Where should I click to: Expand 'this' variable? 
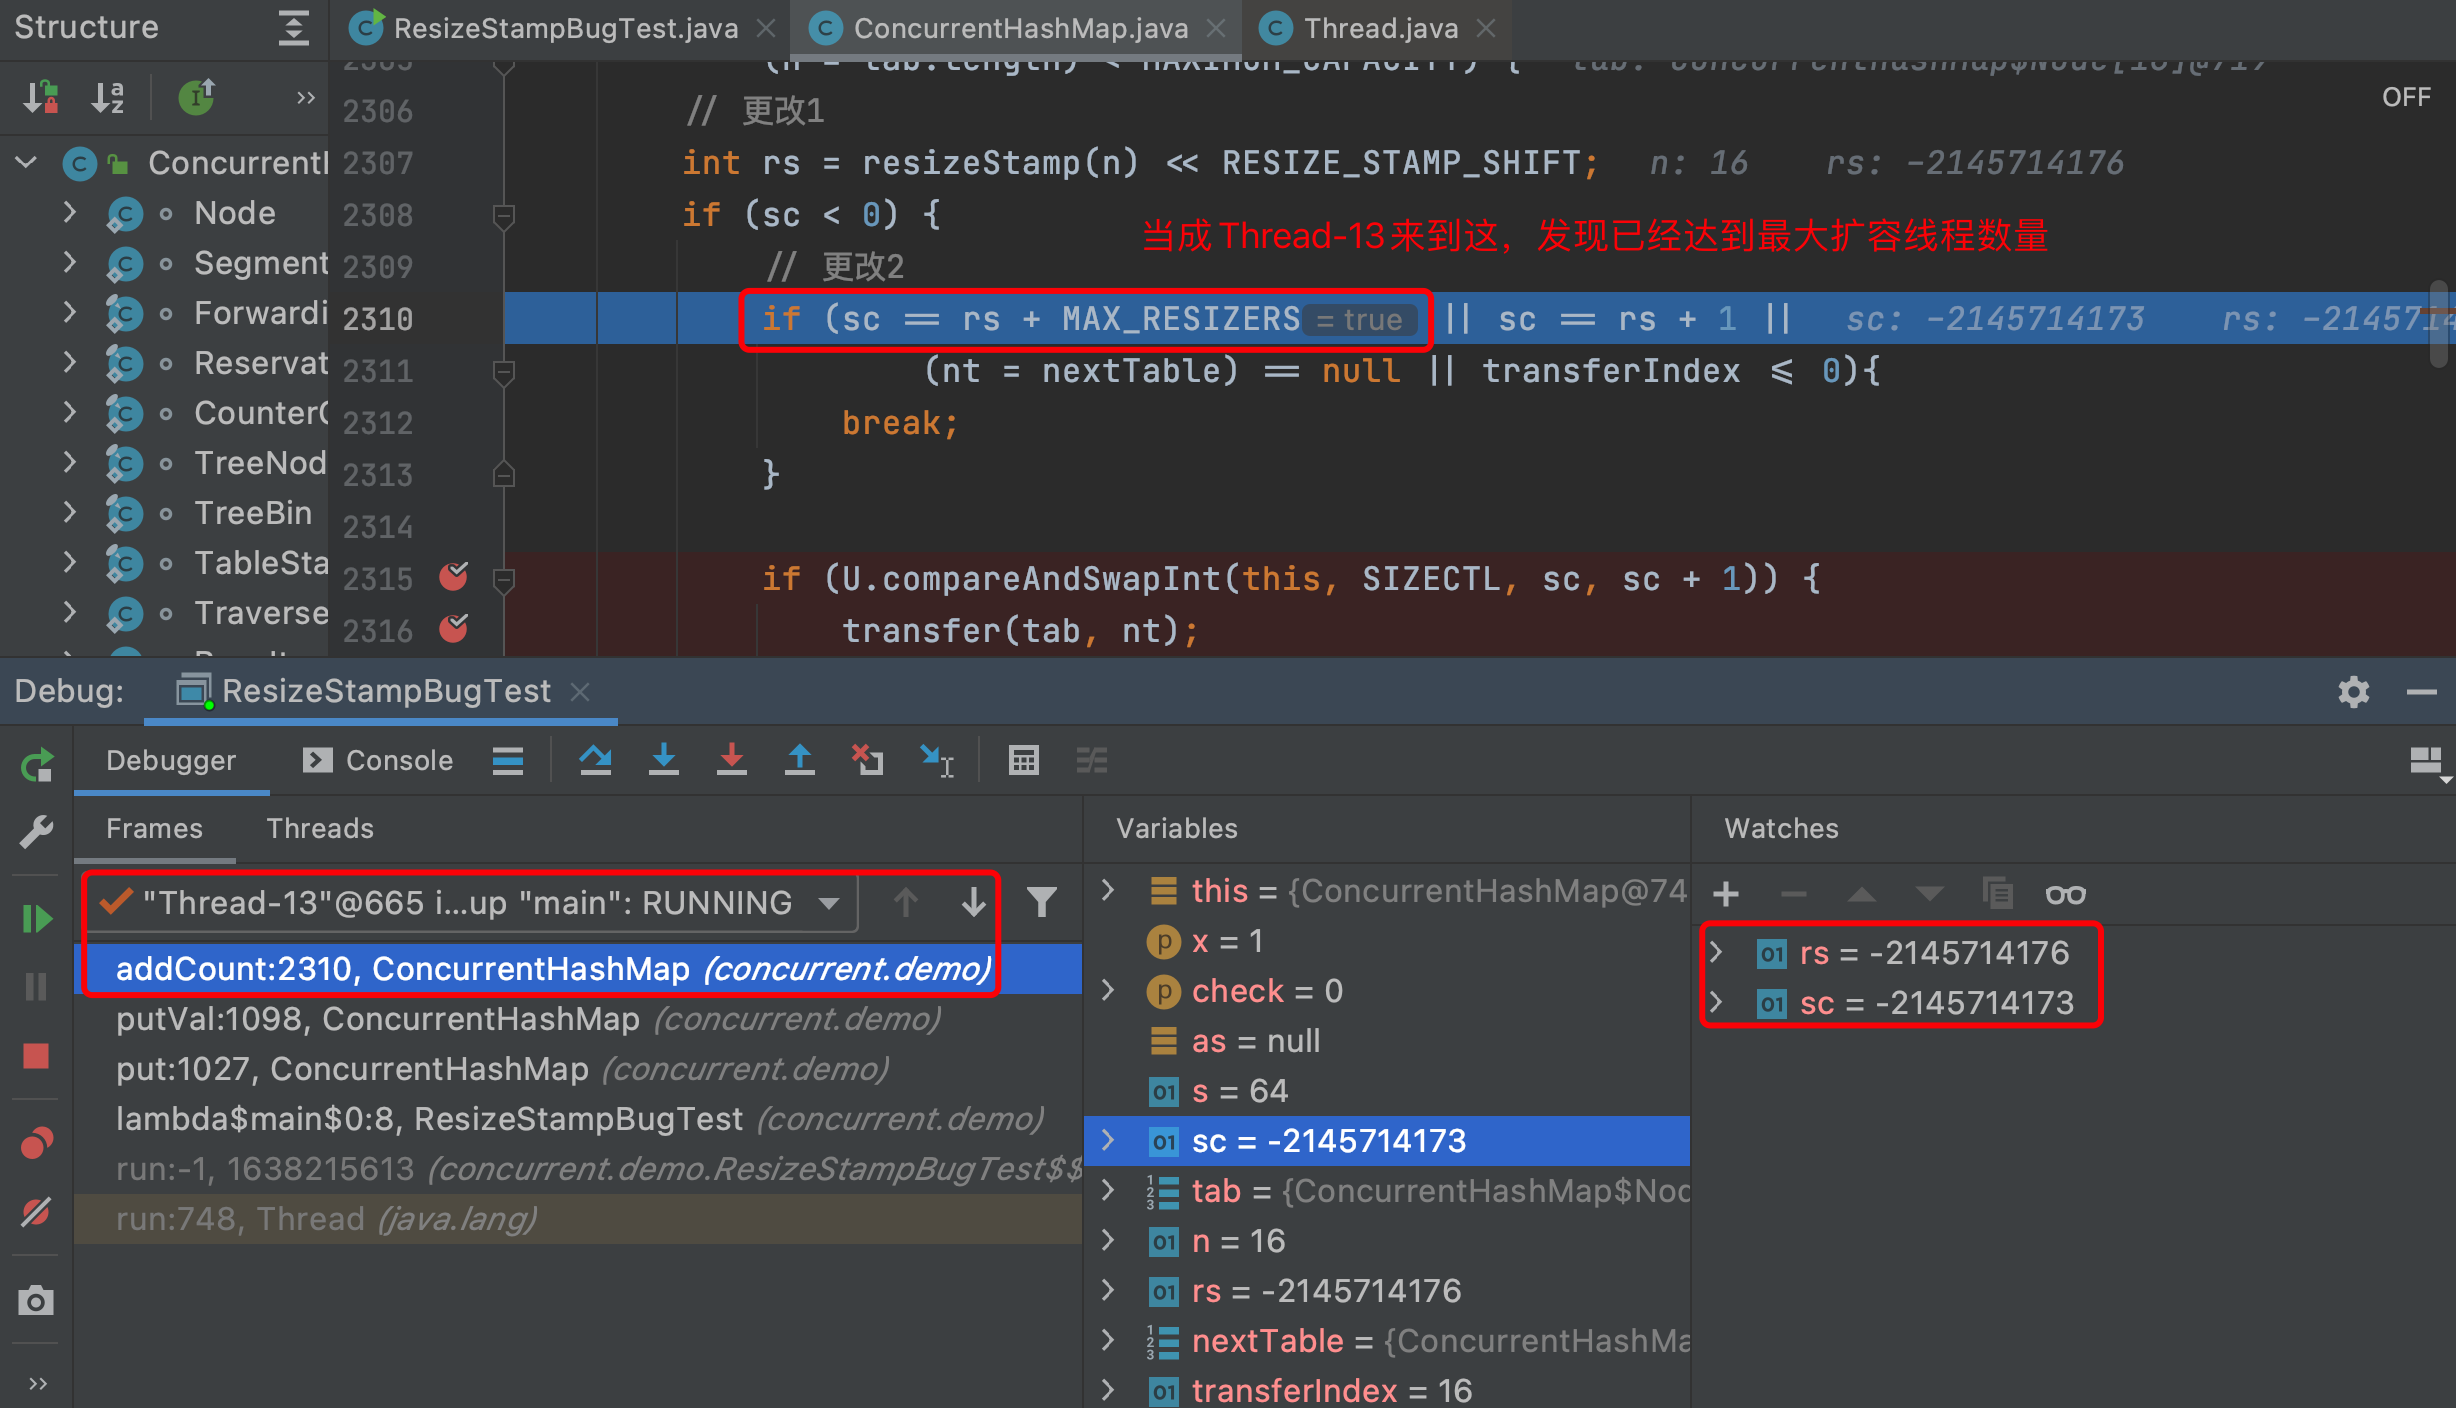coord(1108,890)
